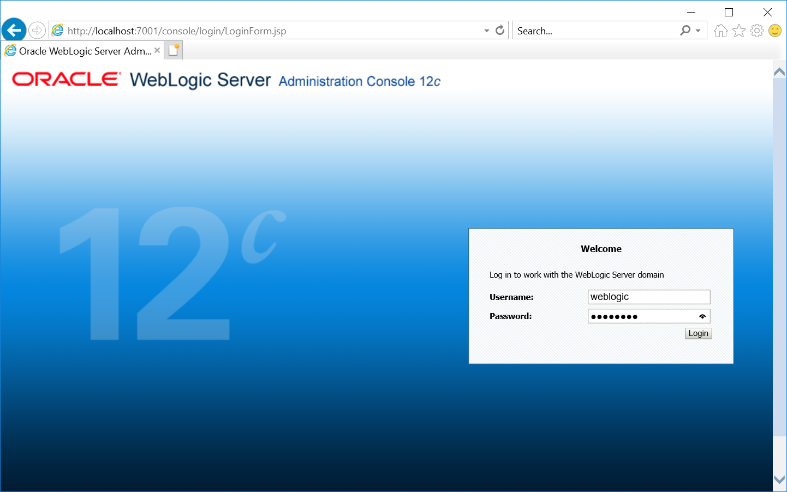Click the ORACLE logo
The height and width of the screenshot is (492, 787).
[x=66, y=79]
